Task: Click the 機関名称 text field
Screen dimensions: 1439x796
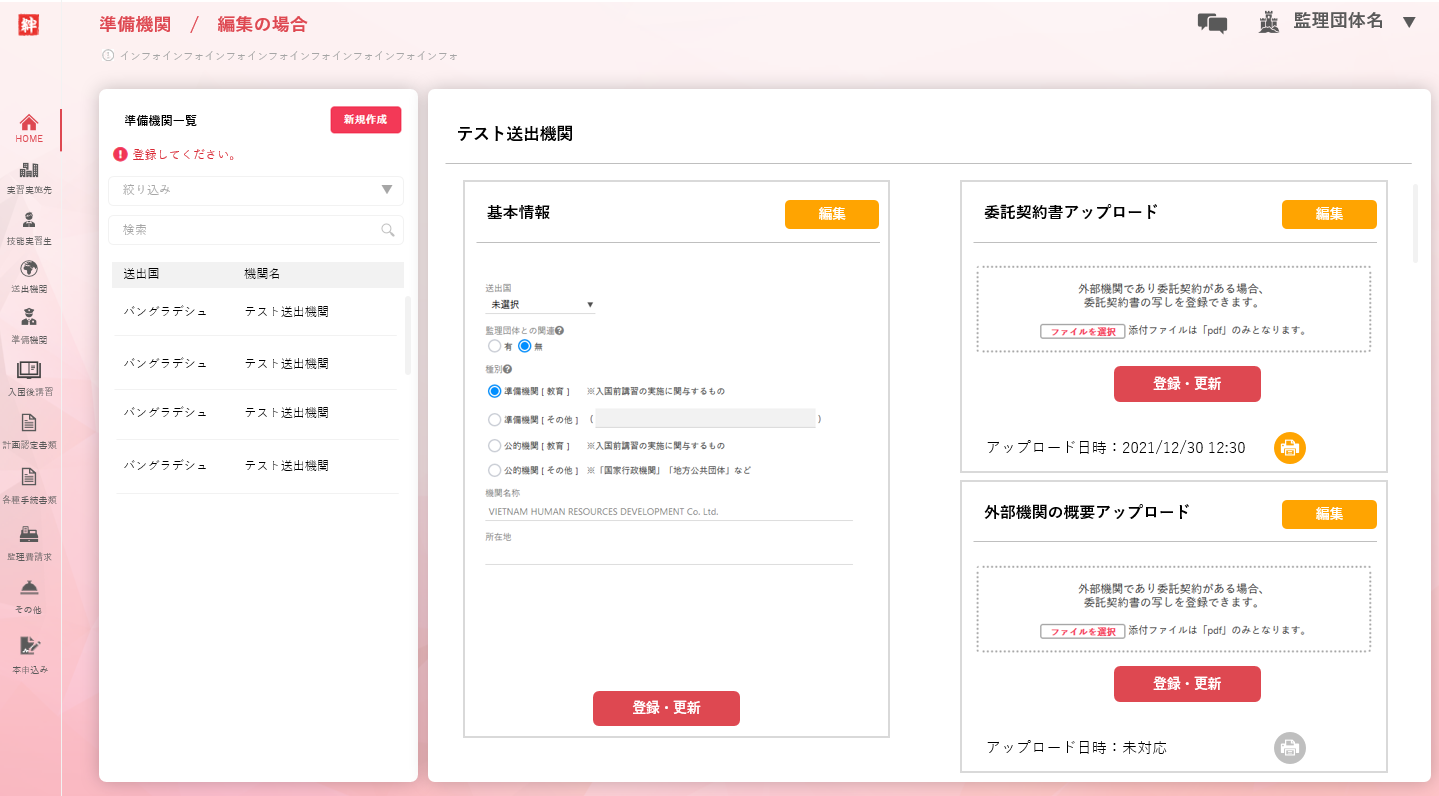Action: point(668,511)
